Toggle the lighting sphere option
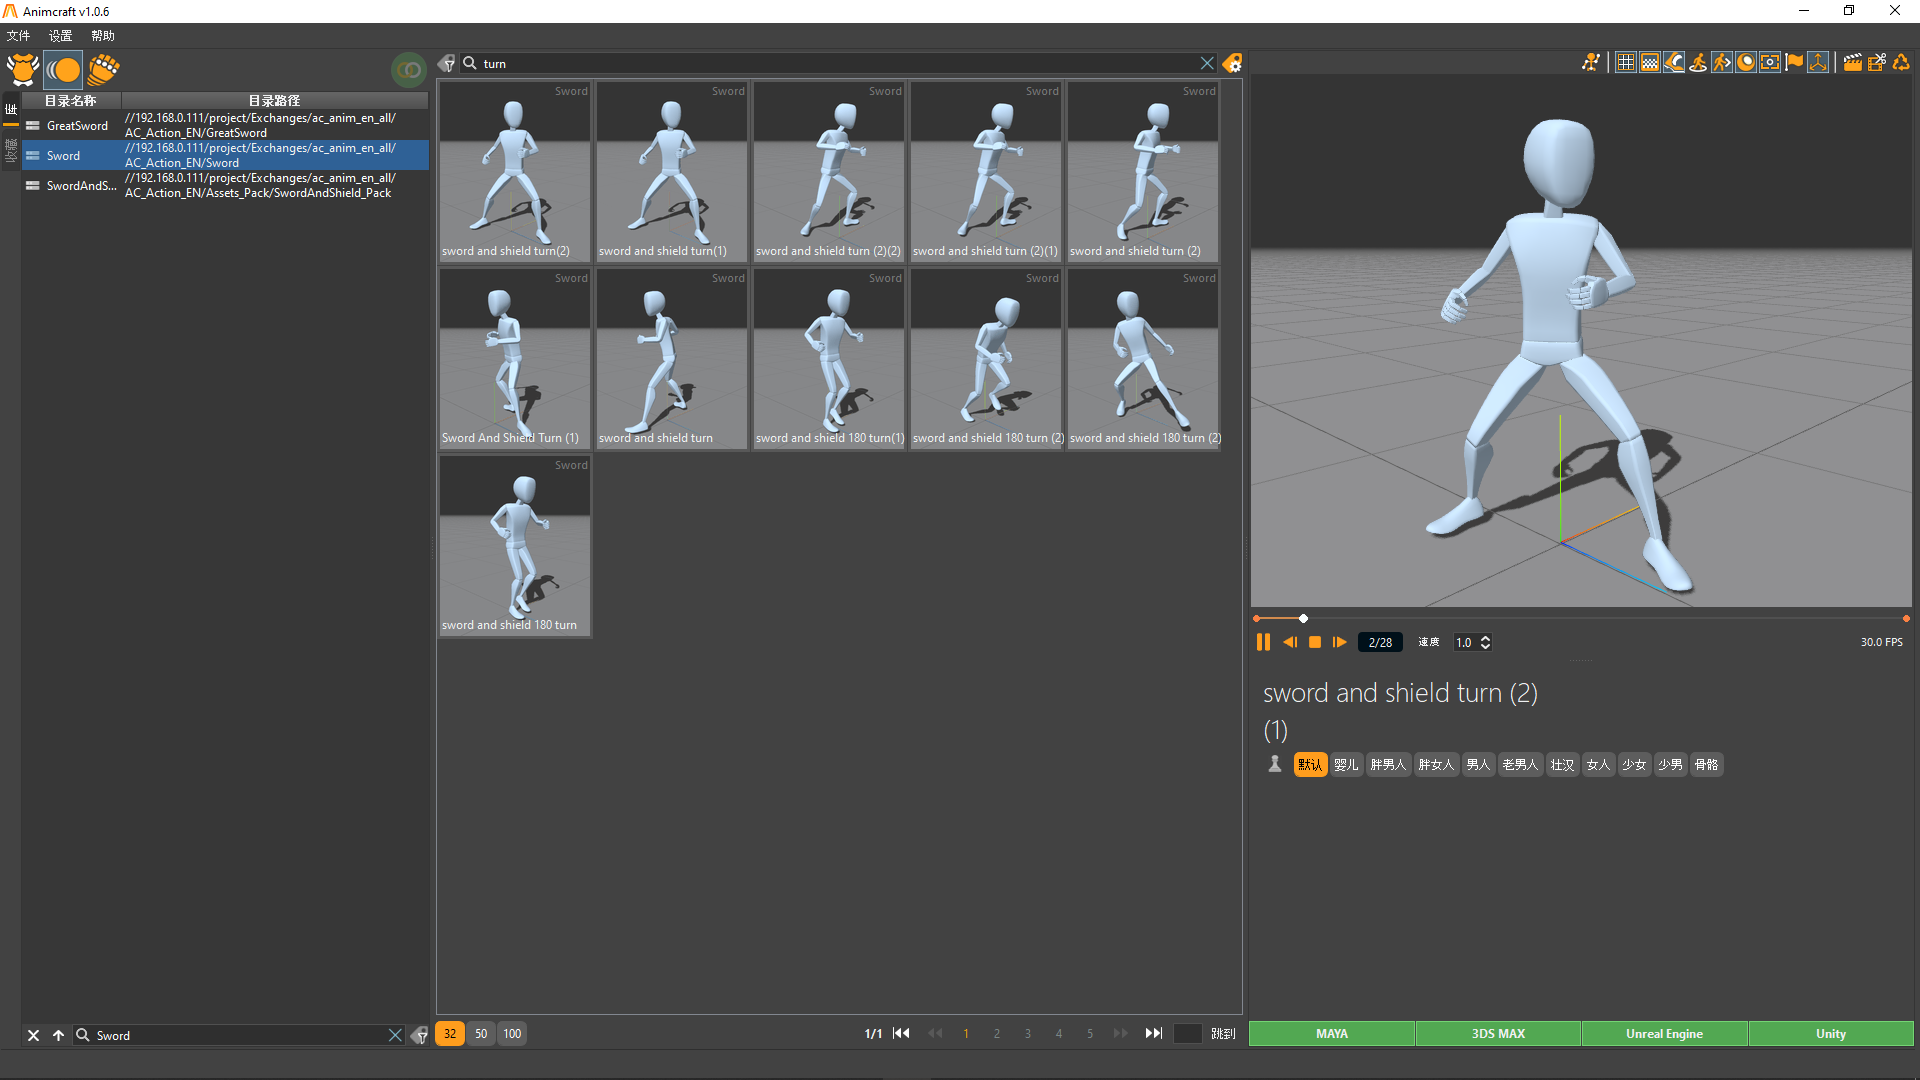The height and width of the screenshot is (1080, 1920). (x=1746, y=62)
